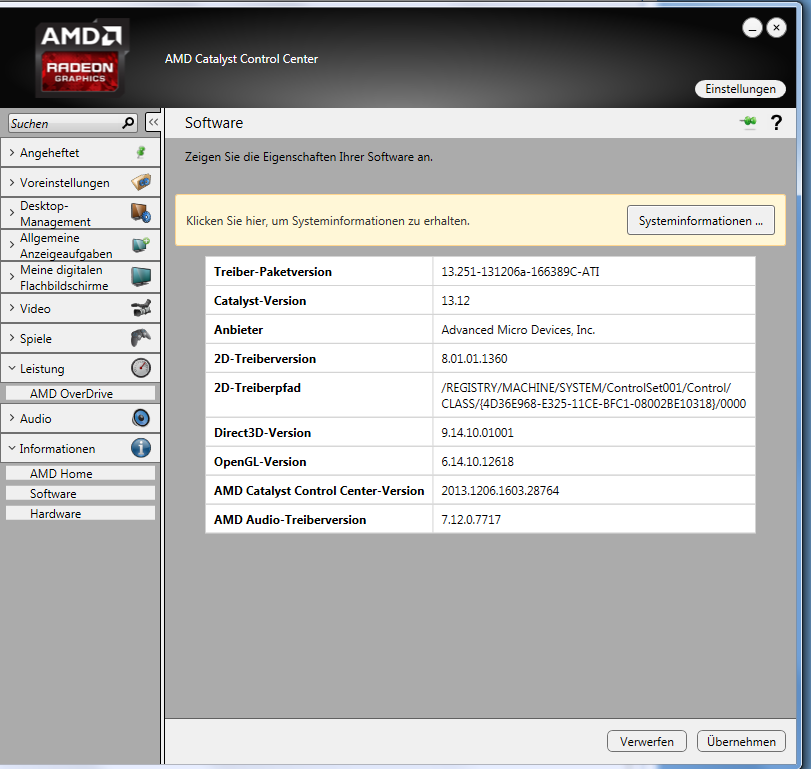Image resolution: width=811 pixels, height=769 pixels.
Task: Open the AMD Home page
Action: pyautogui.click(x=80, y=473)
